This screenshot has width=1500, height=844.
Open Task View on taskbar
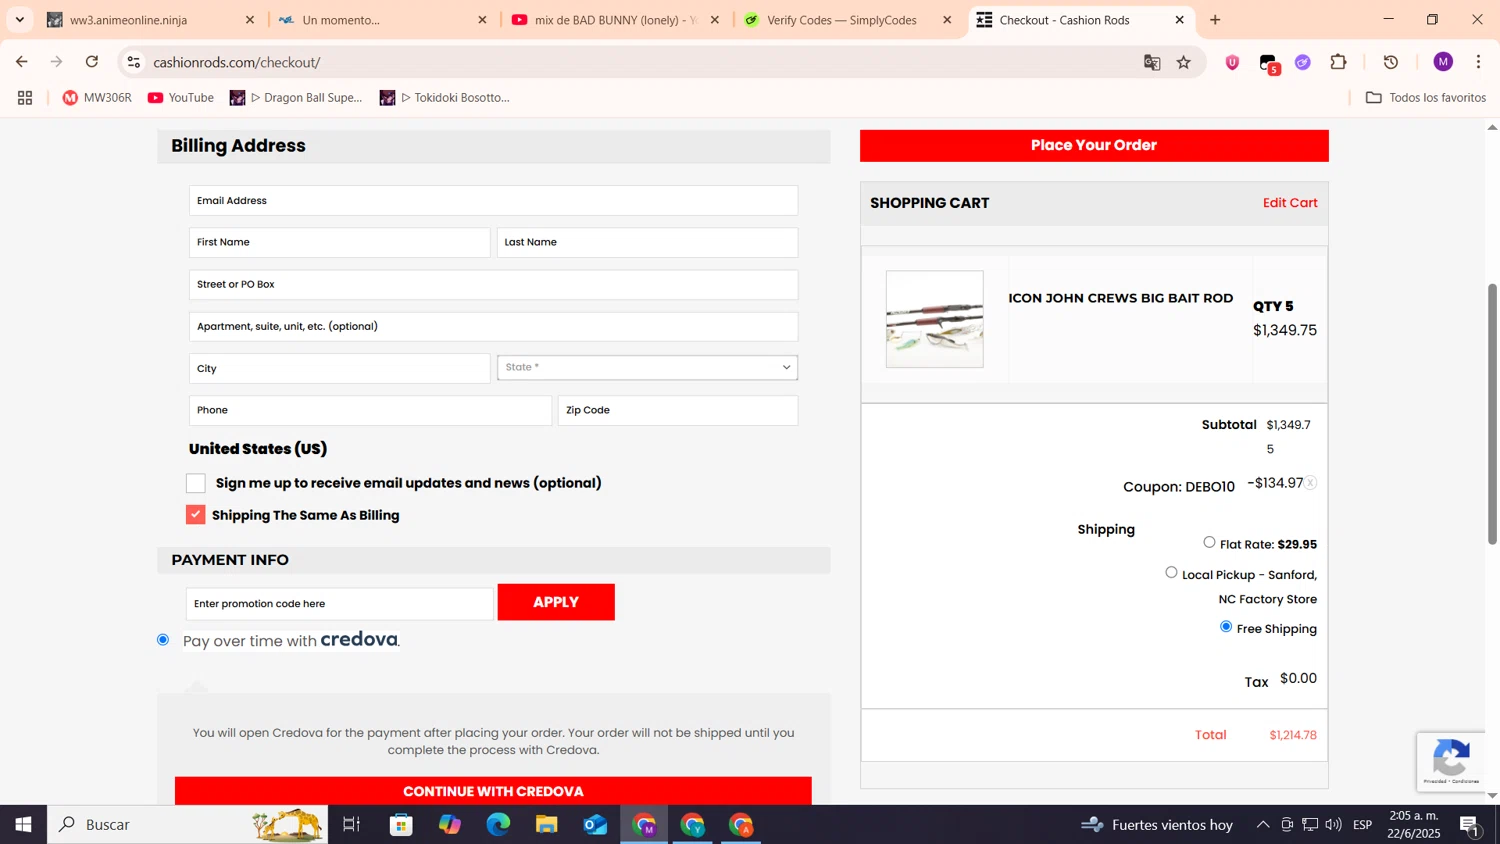[351, 824]
